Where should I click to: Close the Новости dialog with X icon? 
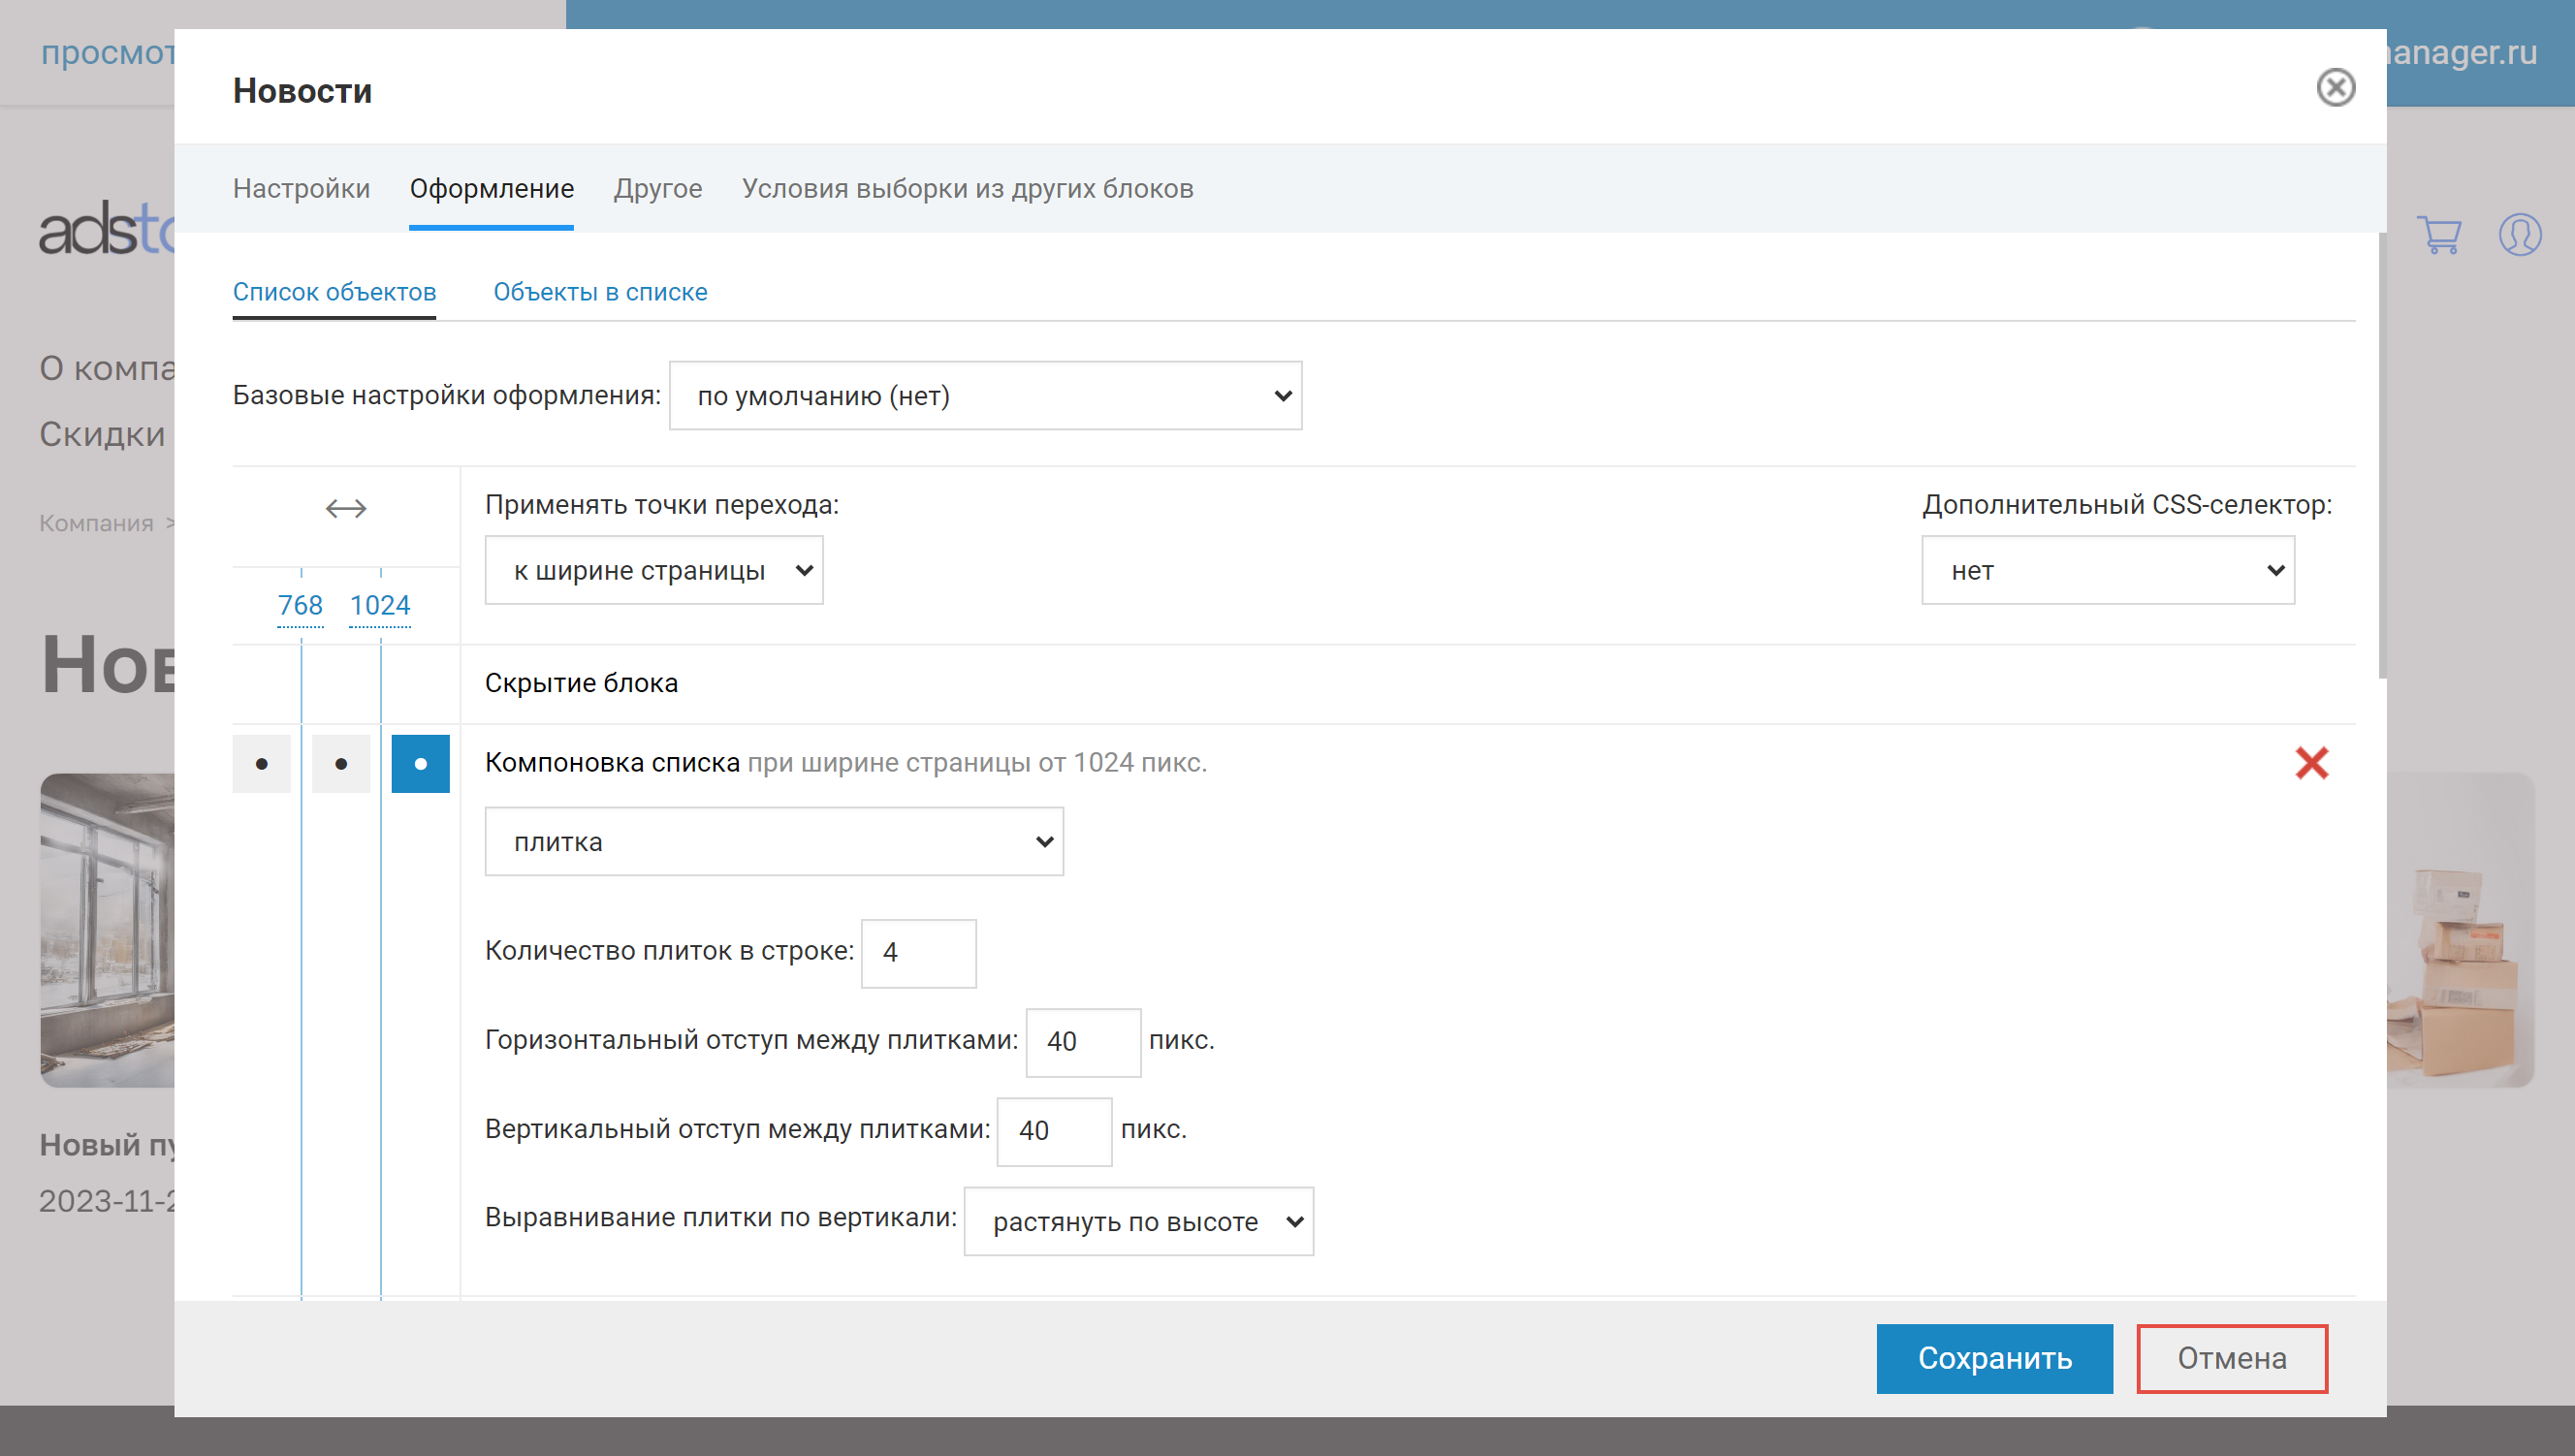pyautogui.click(x=2335, y=88)
